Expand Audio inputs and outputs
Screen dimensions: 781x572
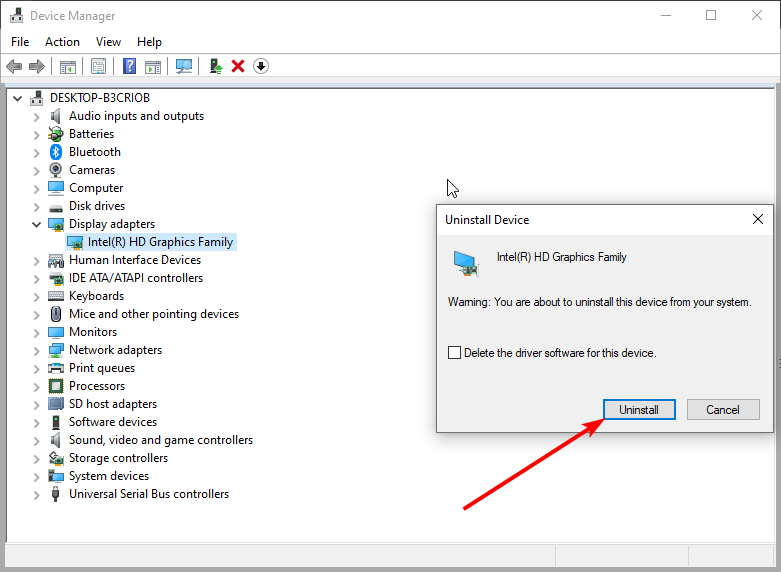point(36,117)
